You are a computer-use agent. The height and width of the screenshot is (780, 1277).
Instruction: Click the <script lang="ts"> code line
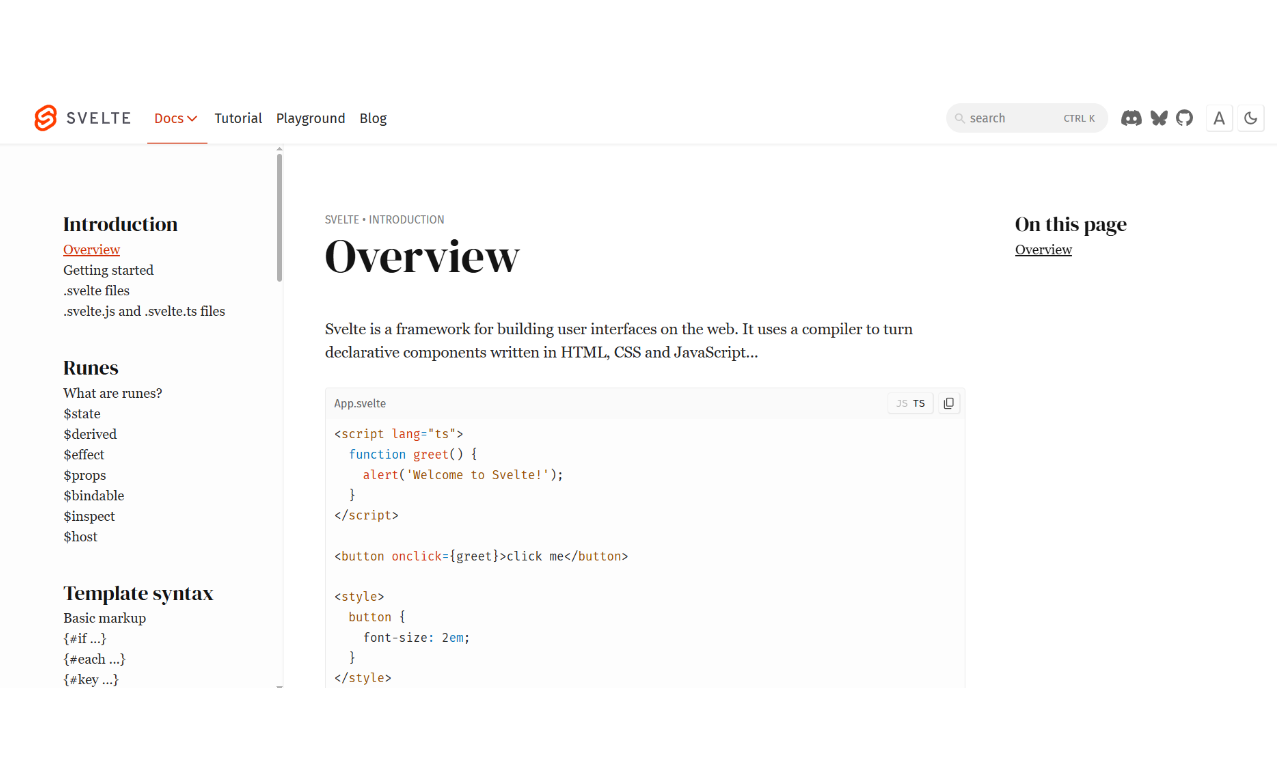(399, 434)
